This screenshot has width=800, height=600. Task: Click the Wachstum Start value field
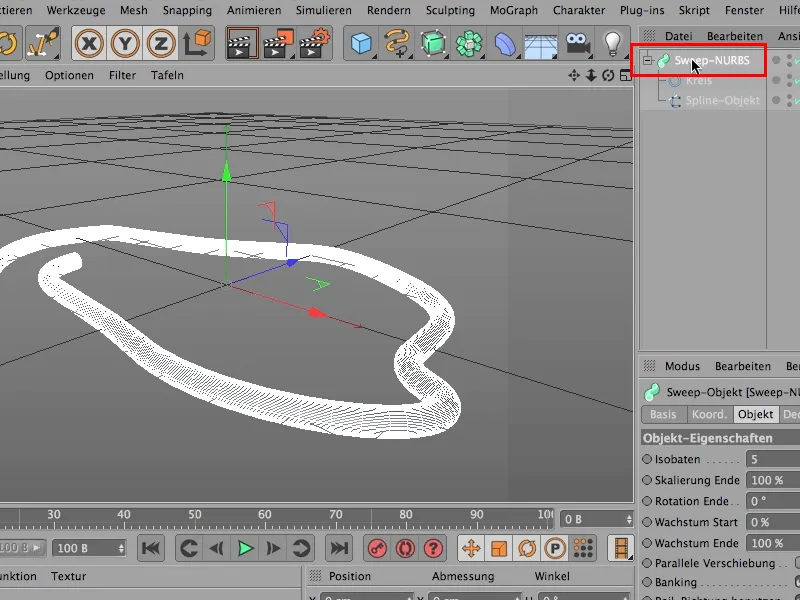click(773, 522)
